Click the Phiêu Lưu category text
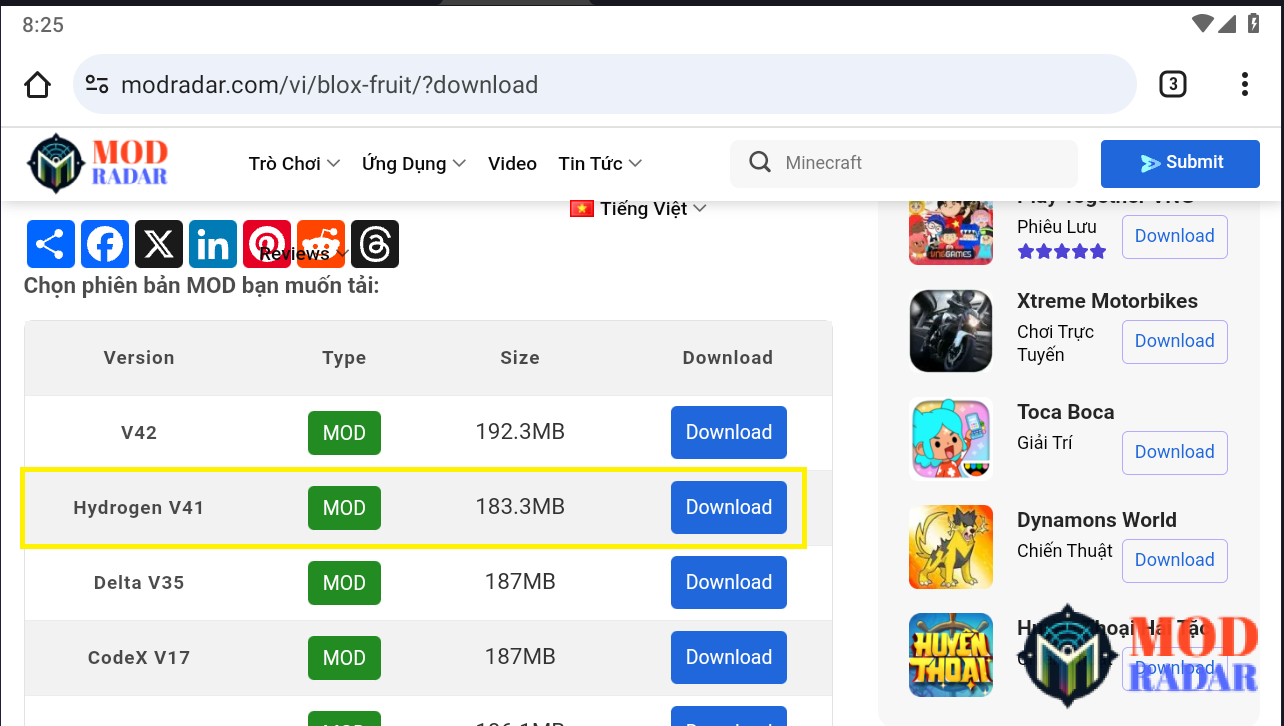1284x726 pixels. [x=1057, y=227]
